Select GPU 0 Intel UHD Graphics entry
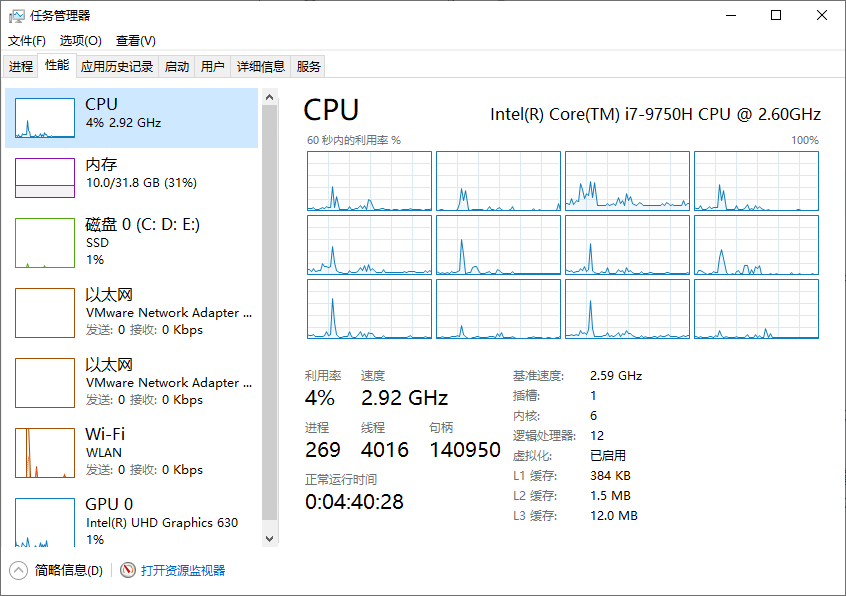This screenshot has width=846, height=596. pos(132,521)
